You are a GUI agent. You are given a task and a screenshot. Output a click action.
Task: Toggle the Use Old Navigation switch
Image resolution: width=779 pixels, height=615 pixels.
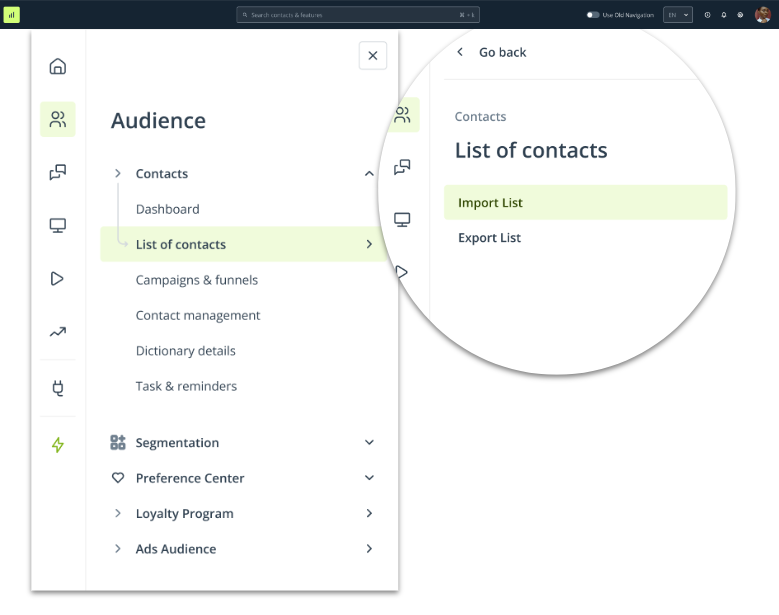coord(593,15)
